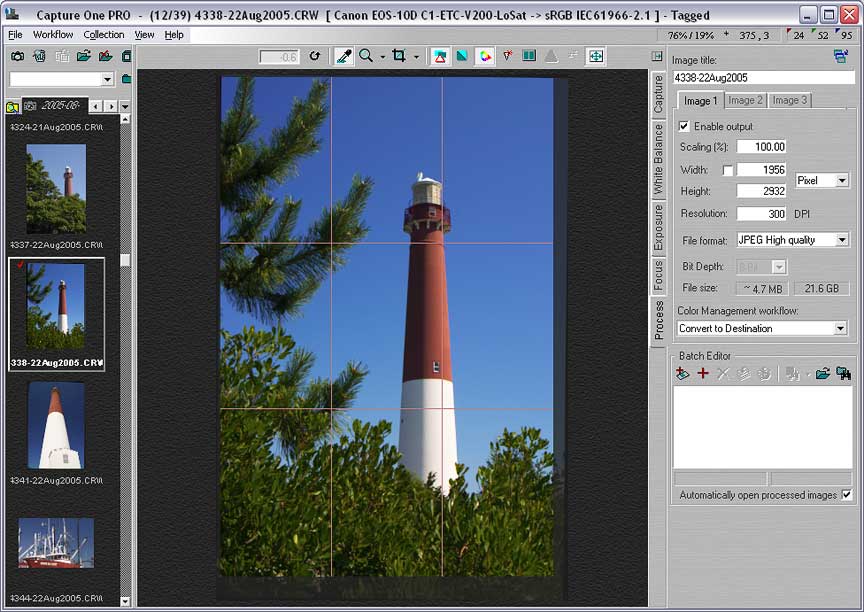Click the last icon in Batch Editor toolbar
Screen dimensions: 864x612
(x=844, y=374)
